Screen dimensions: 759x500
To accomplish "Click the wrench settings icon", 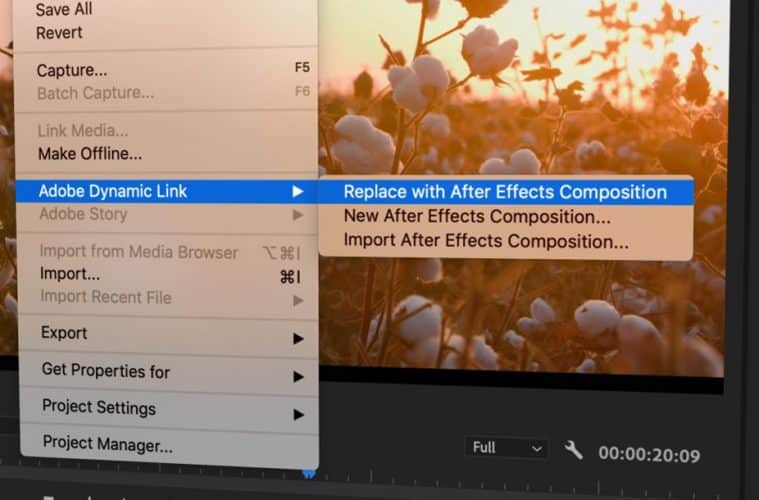I will (x=573, y=450).
